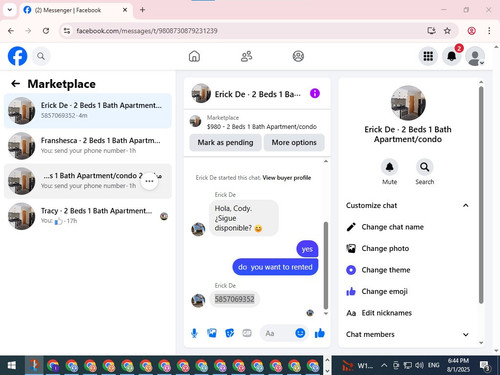The width and height of the screenshot is (500, 375).
Task: Click the Facebook logo
Action: tap(17, 56)
